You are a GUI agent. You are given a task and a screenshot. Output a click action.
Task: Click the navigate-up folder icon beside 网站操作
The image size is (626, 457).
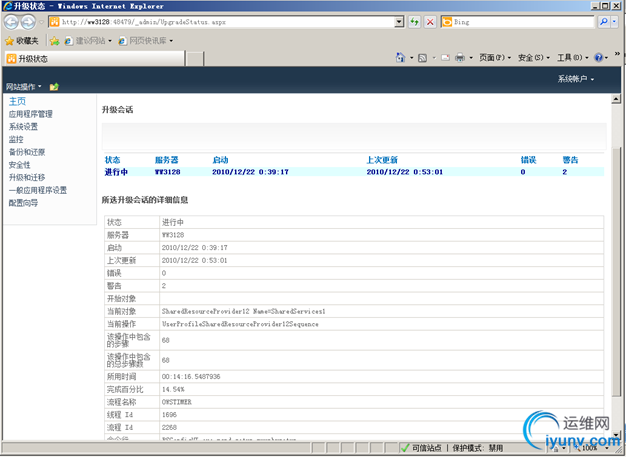pyautogui.click(x=54, y=87)
